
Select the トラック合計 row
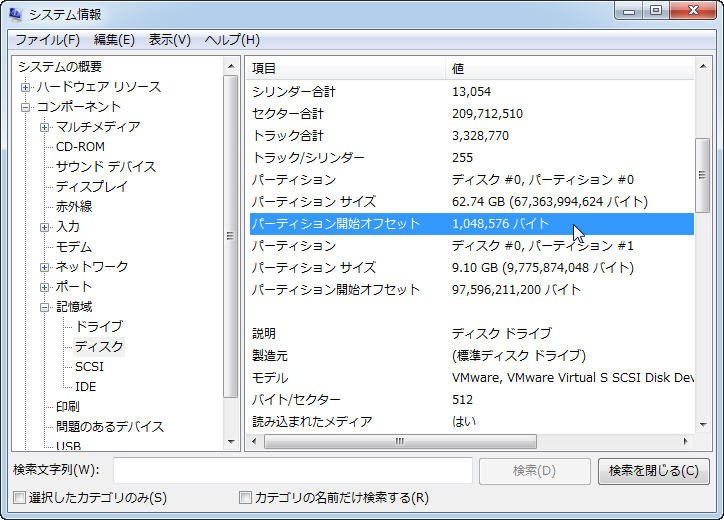(471, 136)
